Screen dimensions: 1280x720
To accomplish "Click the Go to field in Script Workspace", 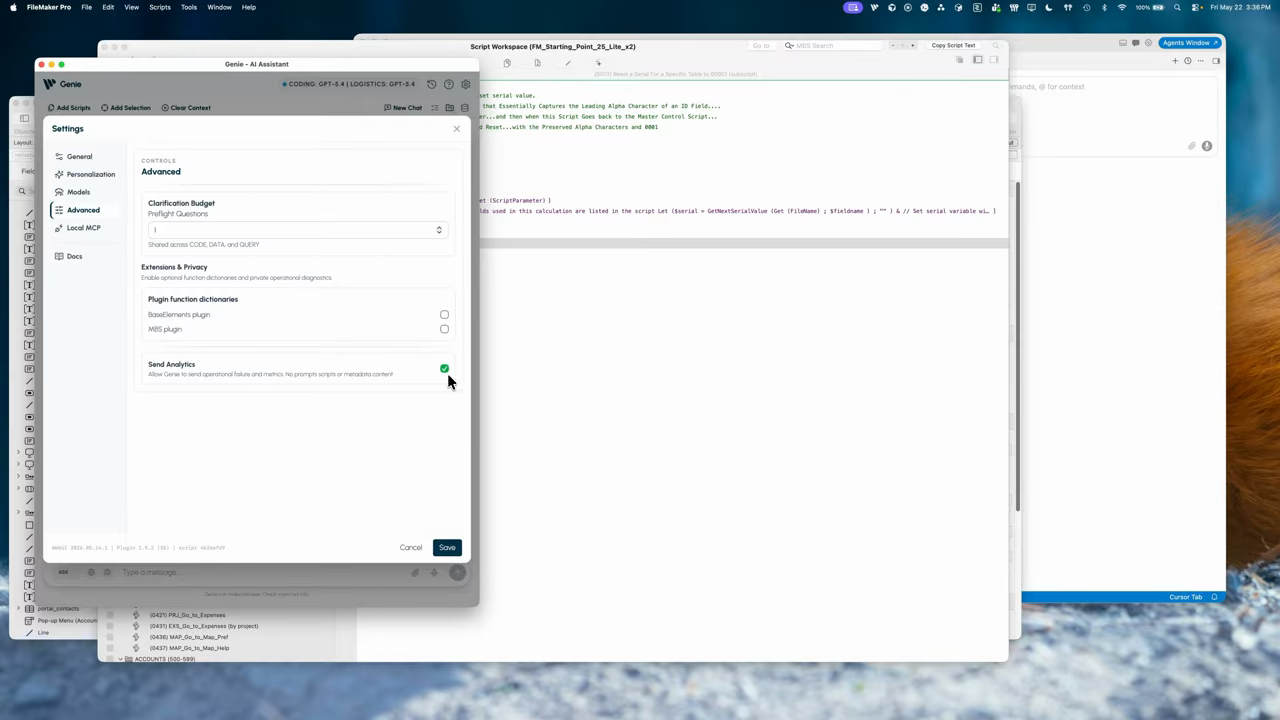I will coord(762,45).
